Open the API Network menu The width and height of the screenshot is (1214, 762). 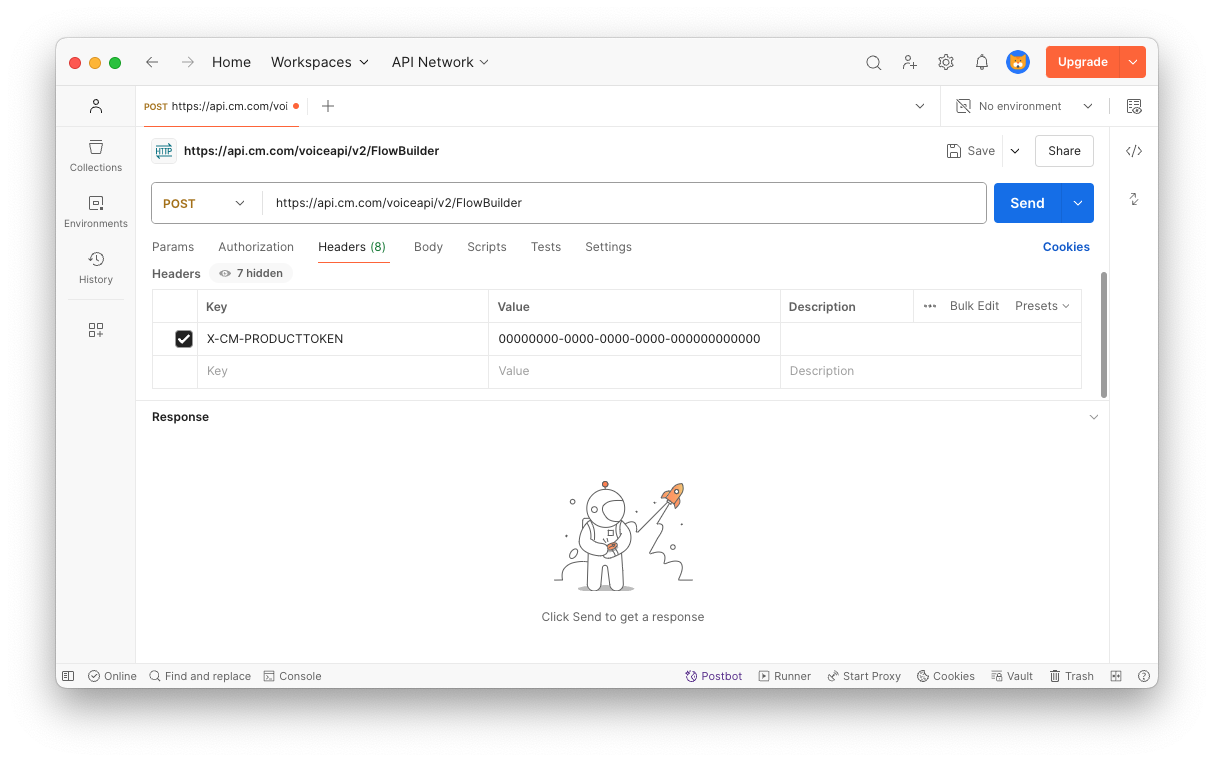[440, 62]
